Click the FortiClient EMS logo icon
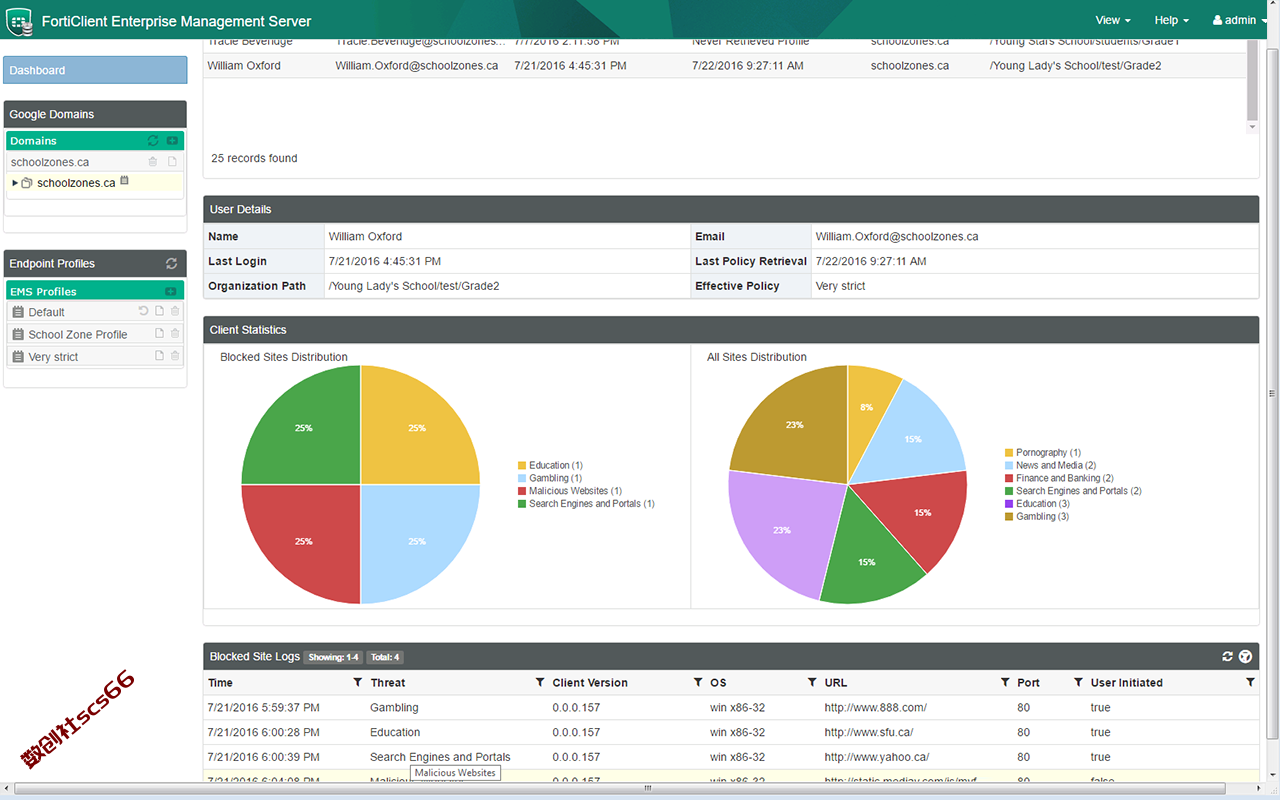 click(x=20, y=20)
